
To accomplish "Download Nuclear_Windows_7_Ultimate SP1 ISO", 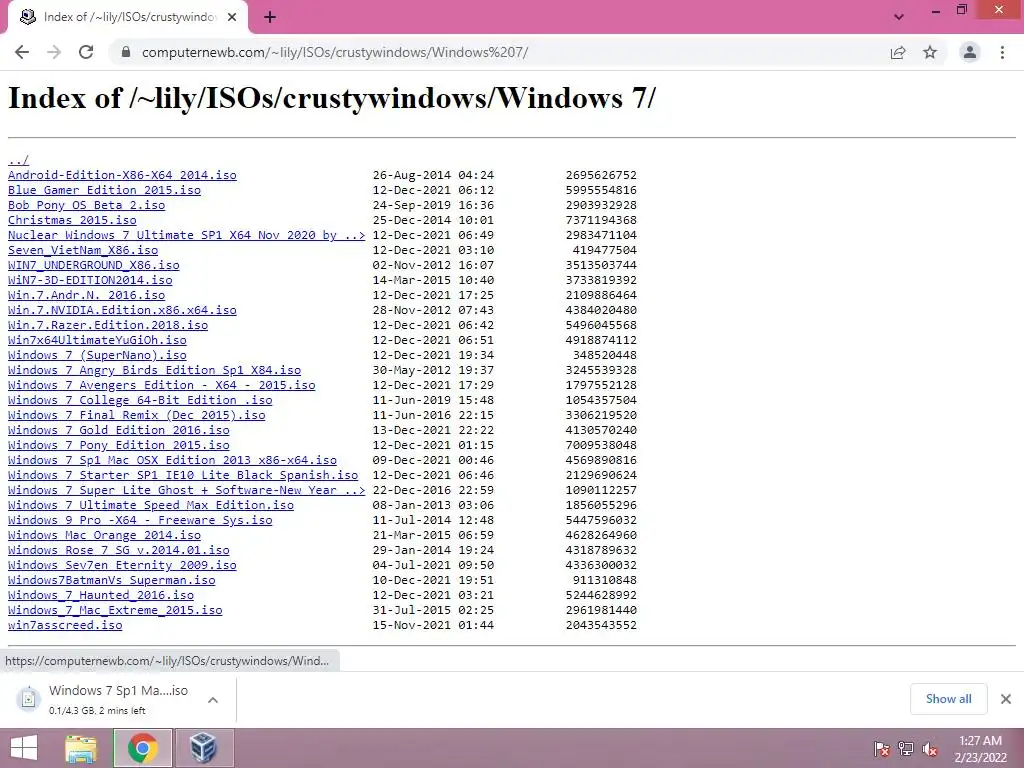I will (x=187, y=235).
